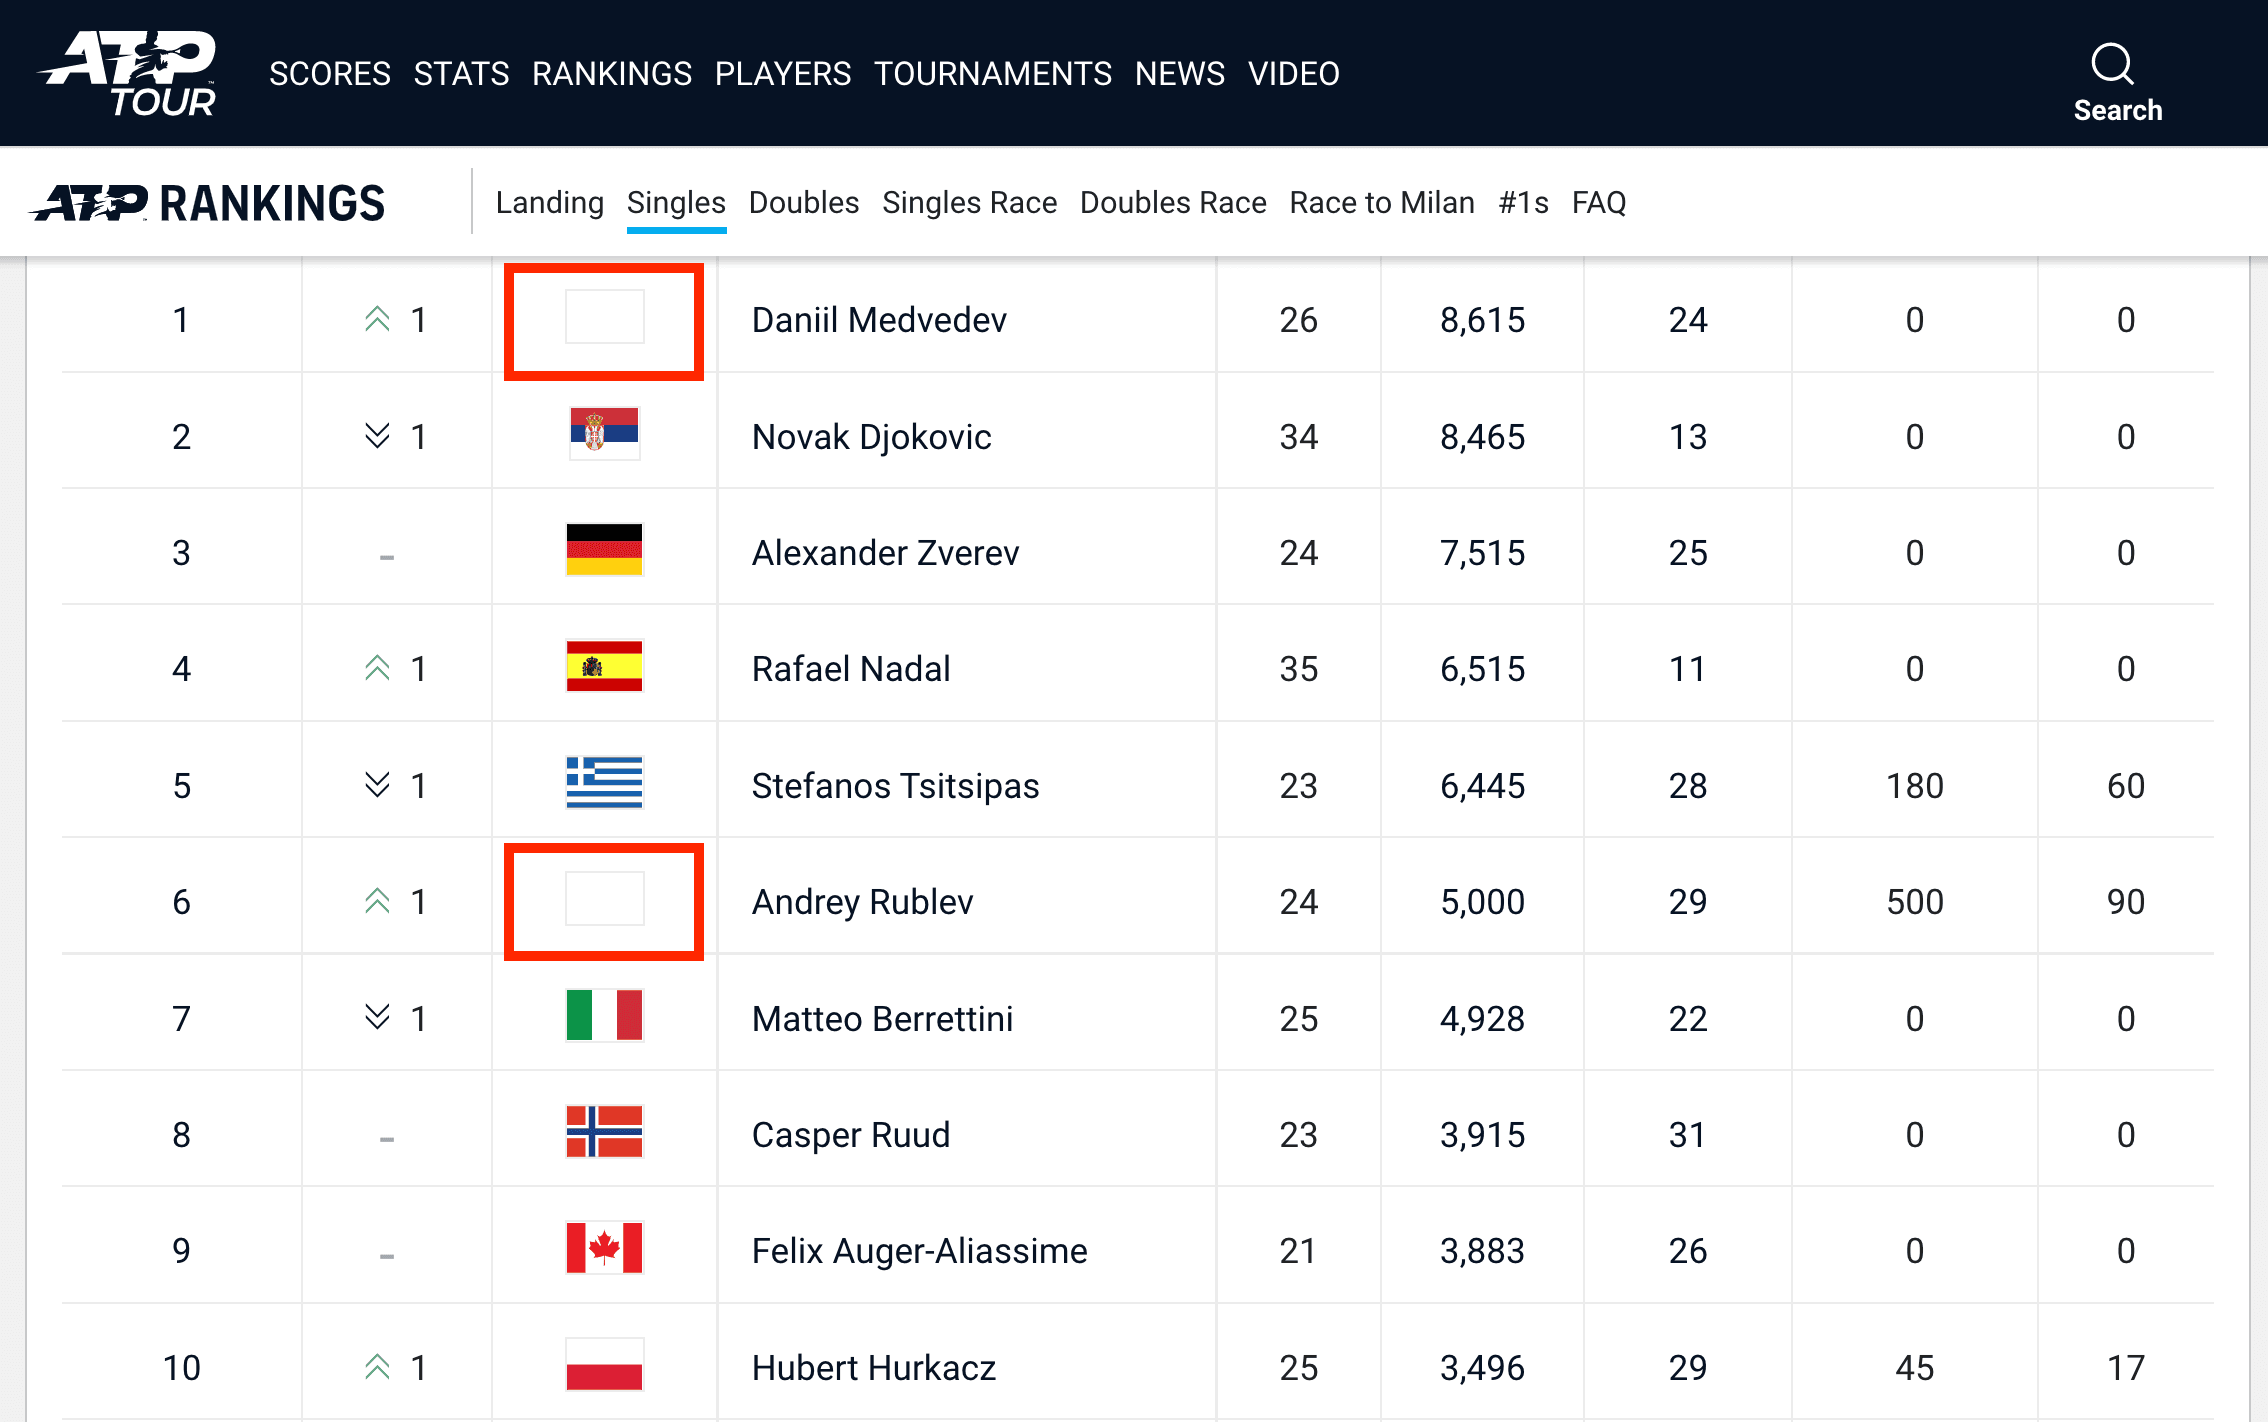The width and height of the screenshot is (2268, 1422).
Task: Click Serbia flag beside Novak Djokovic
Action: tap(604, 433)
